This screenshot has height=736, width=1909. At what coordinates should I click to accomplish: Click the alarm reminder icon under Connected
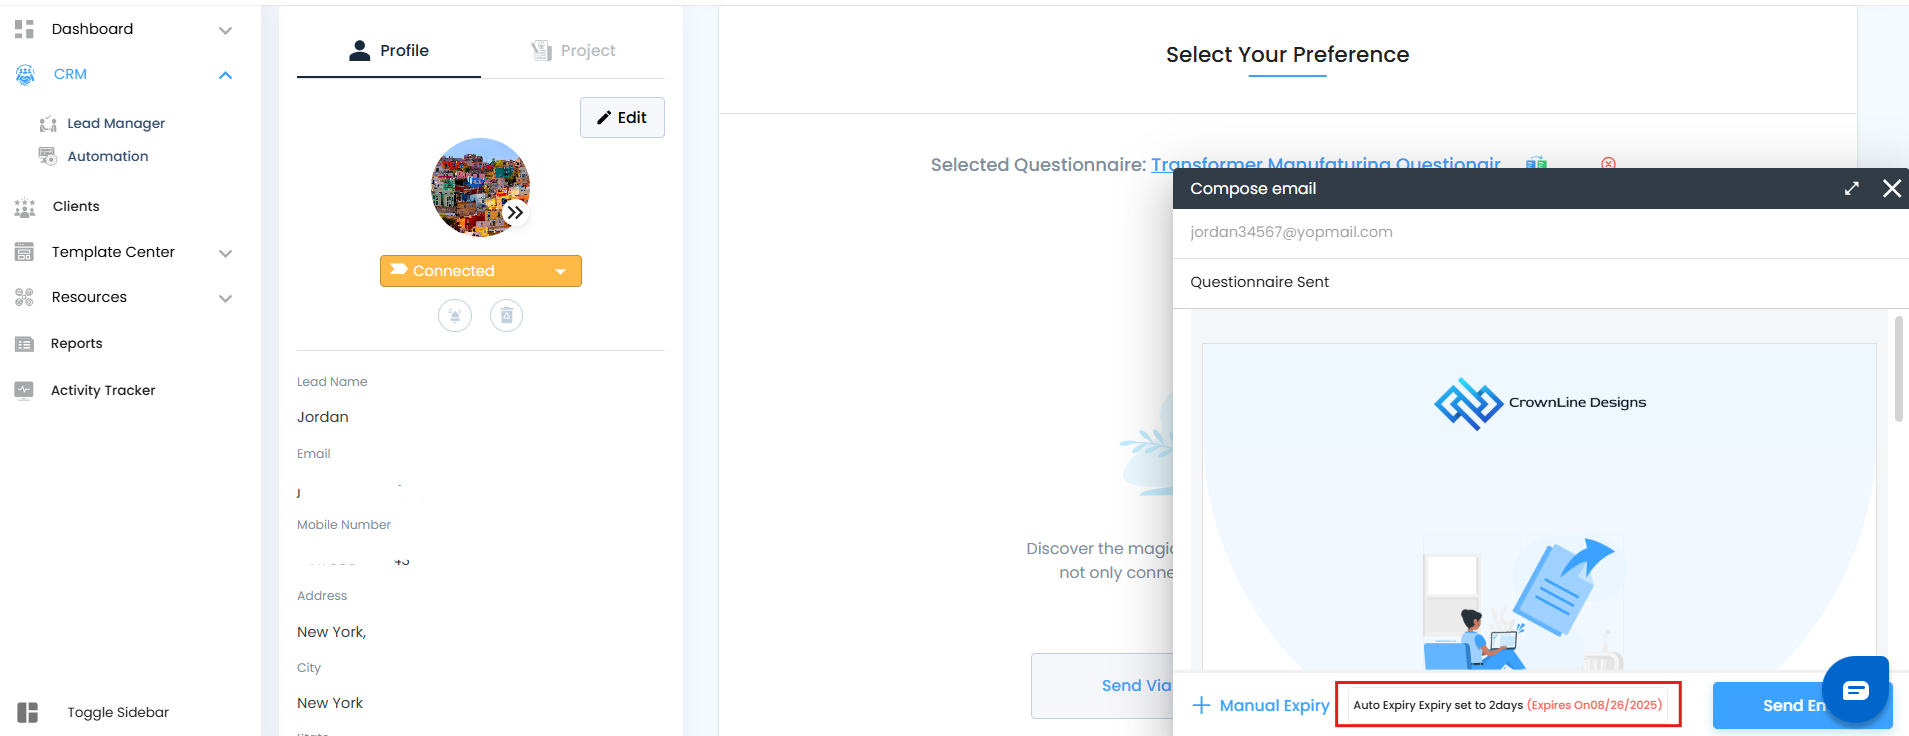point(455,316)
